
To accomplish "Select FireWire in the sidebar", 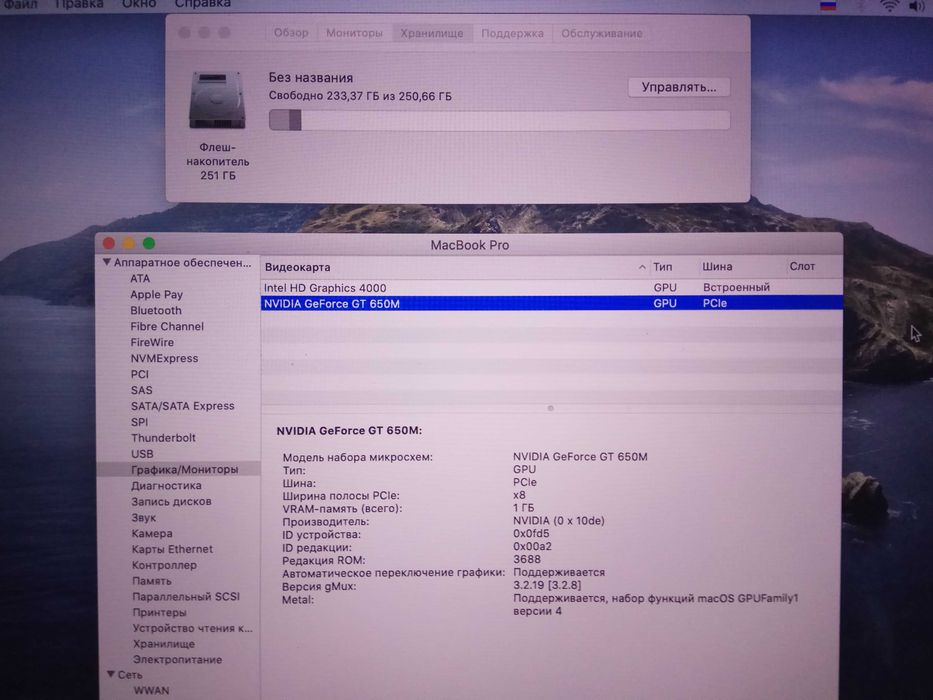I will click(152, 342).
